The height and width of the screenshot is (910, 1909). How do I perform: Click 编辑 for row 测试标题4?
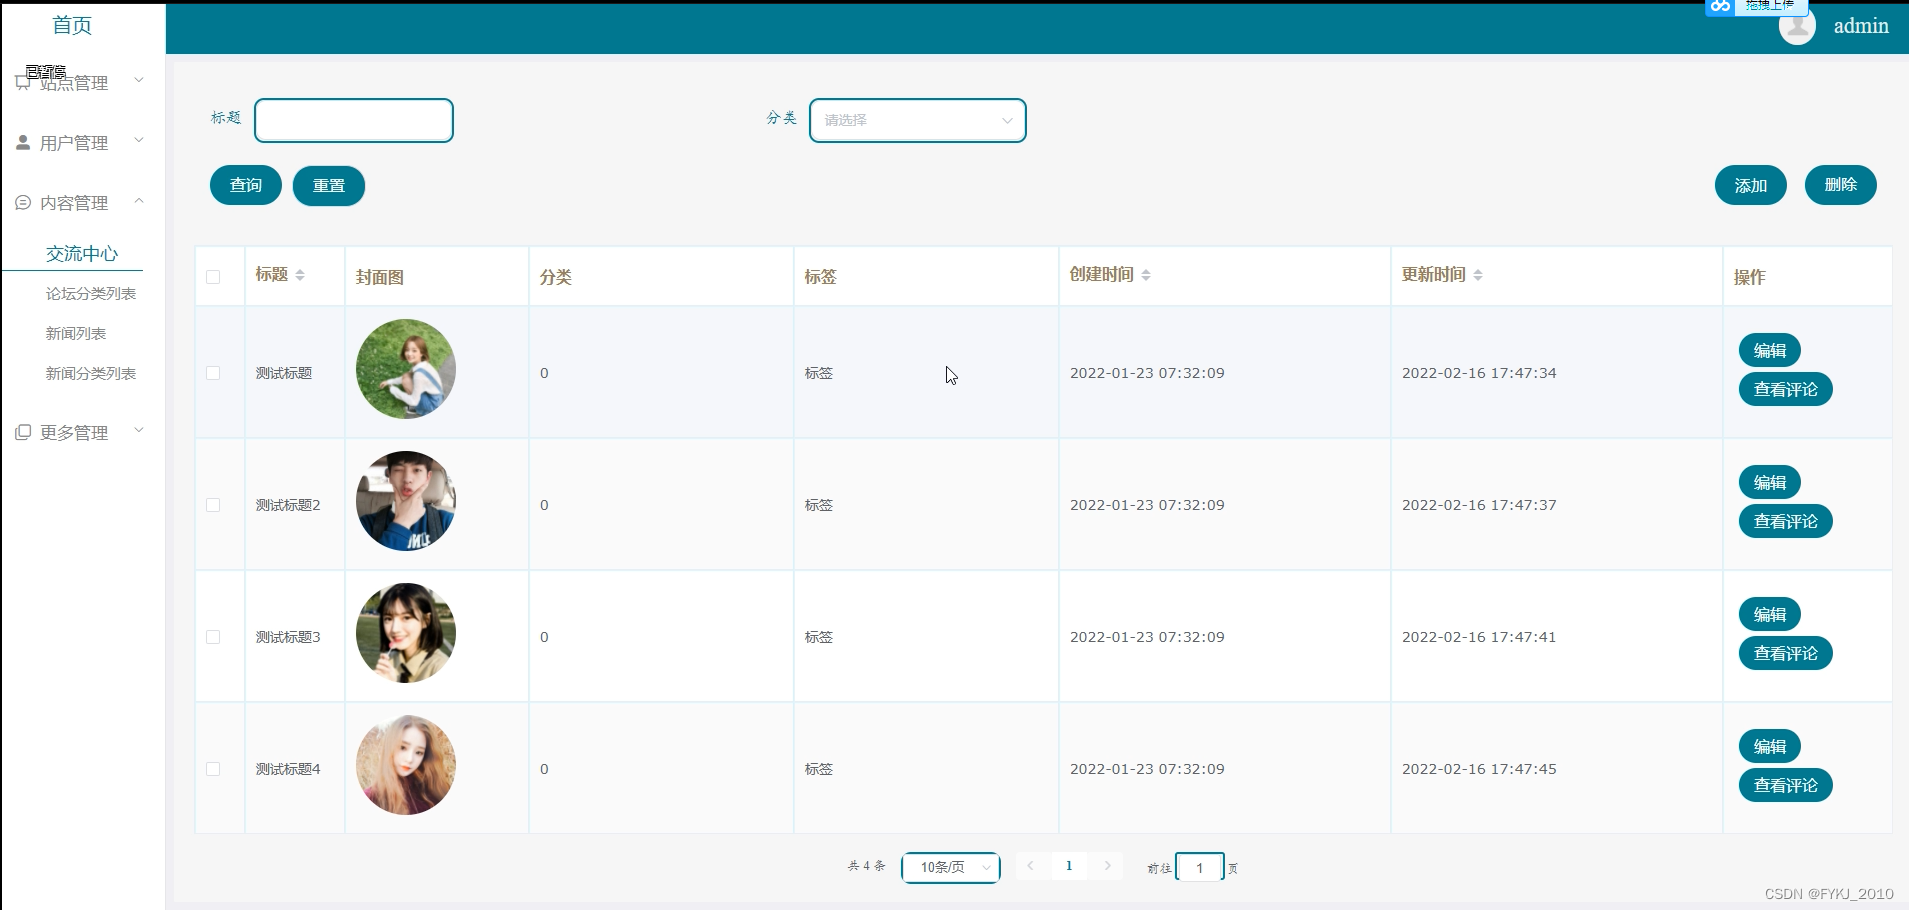point(1770,746)
